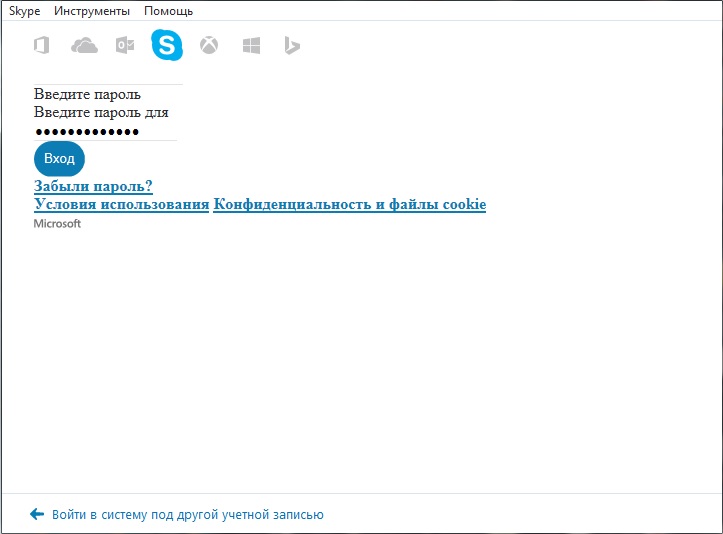Open Конфиденциальность и файлы cookie link
Viewport: 723px width, 534px height.
tap(350, 204)
